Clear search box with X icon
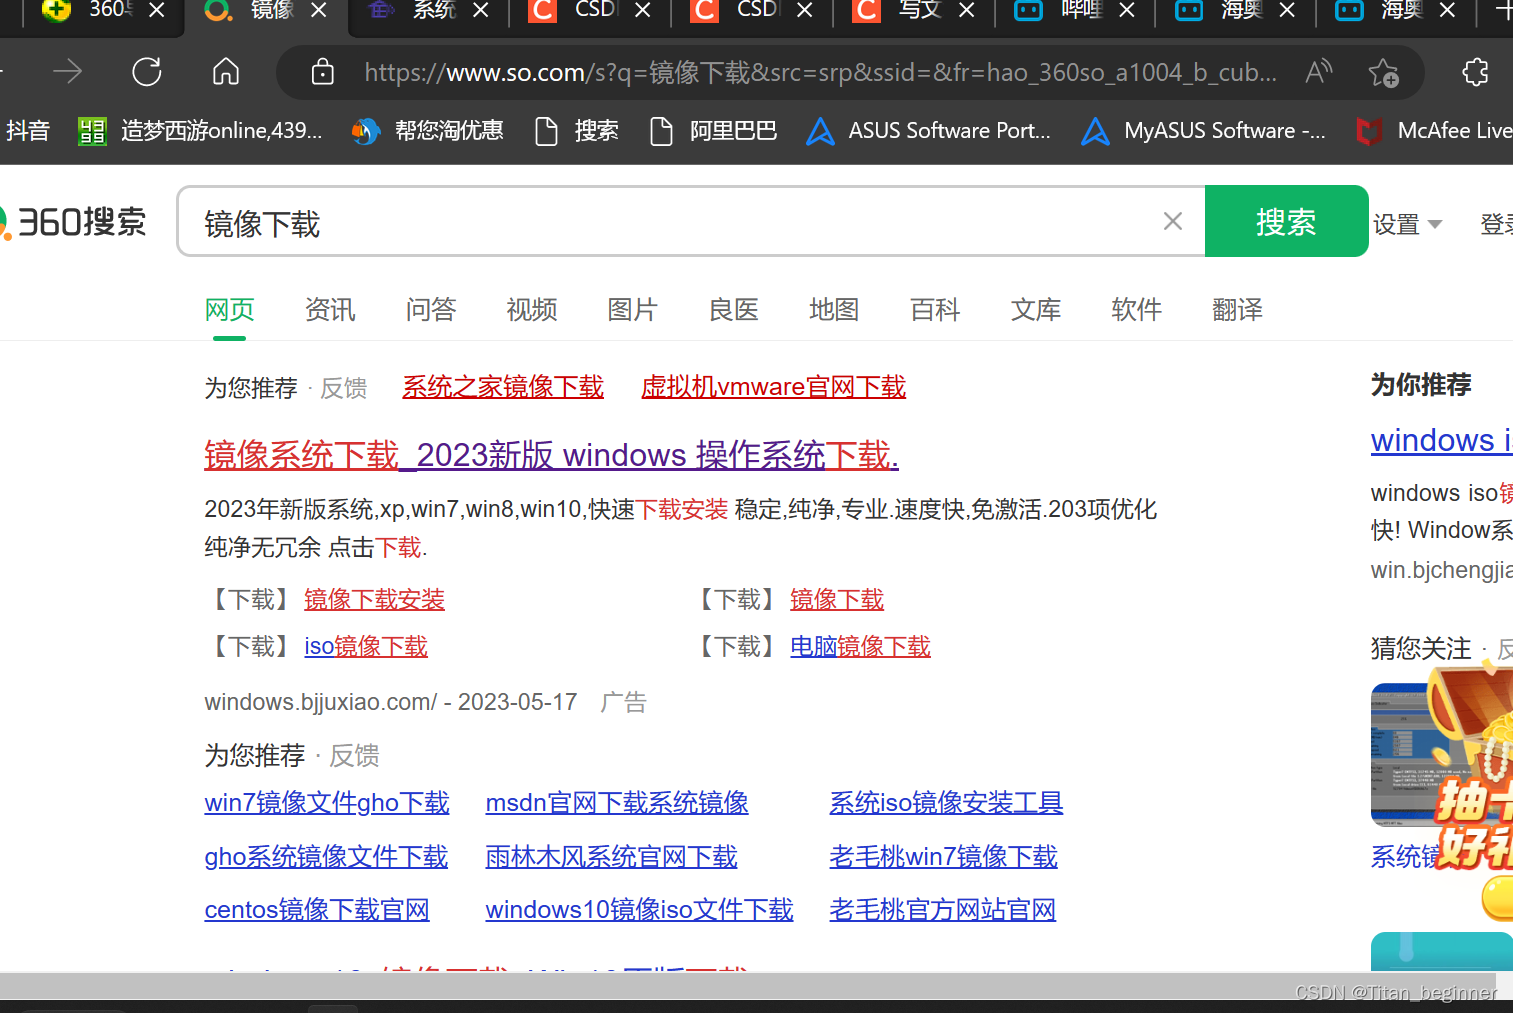Image resolution: width=1513 pixels, height=1013 pixels. [1173, 221]
